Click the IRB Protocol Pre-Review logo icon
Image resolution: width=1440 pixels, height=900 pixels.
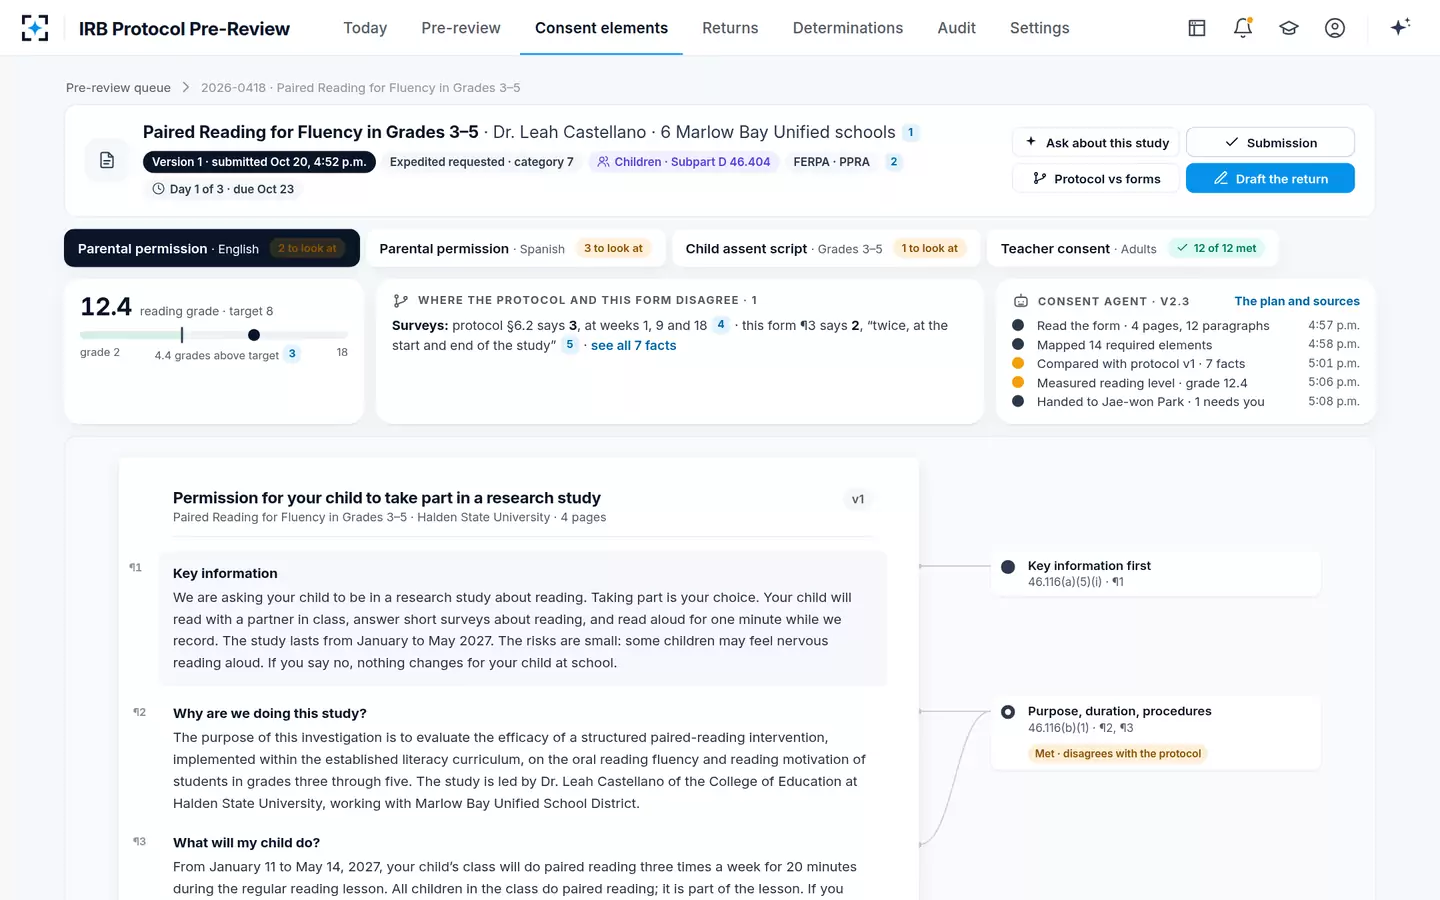(35, 28)
